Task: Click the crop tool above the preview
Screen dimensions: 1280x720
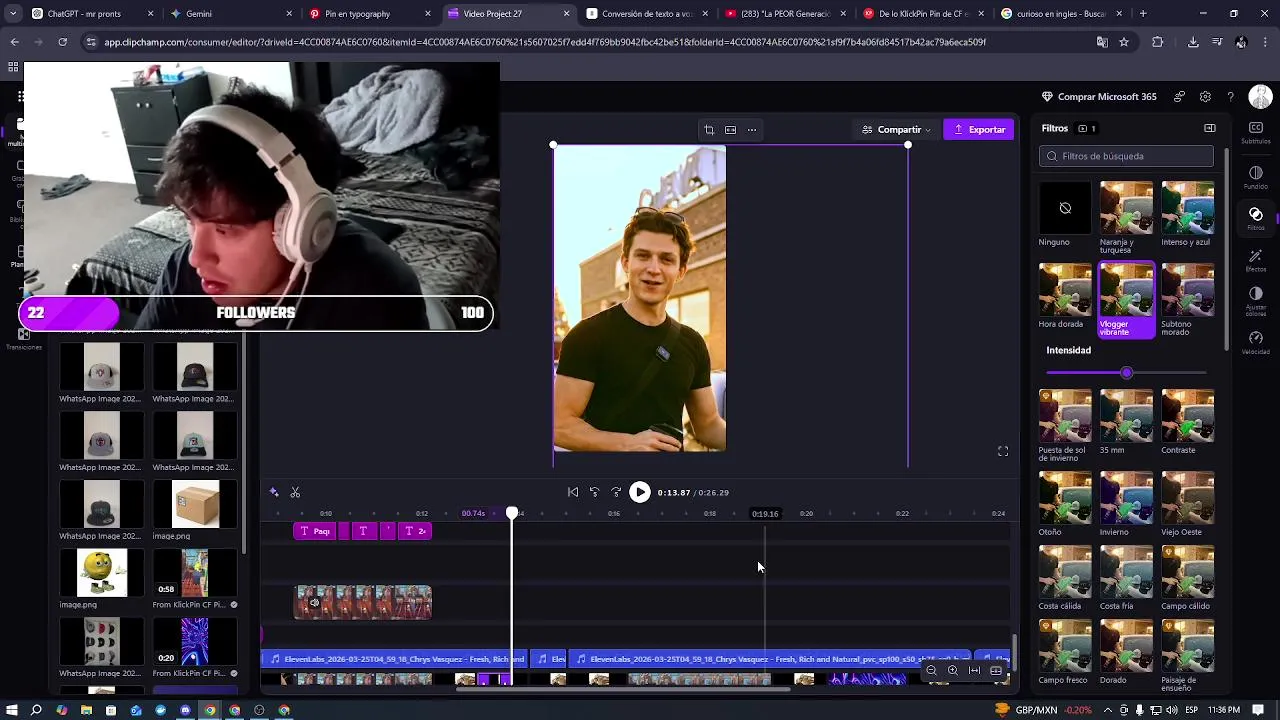Action: tap(709, 129)
